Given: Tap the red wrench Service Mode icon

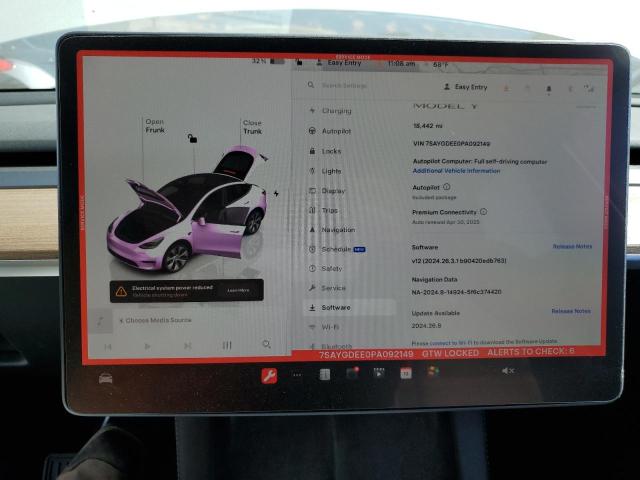Looking at the screenshot, I should click(x=269, y=376).
